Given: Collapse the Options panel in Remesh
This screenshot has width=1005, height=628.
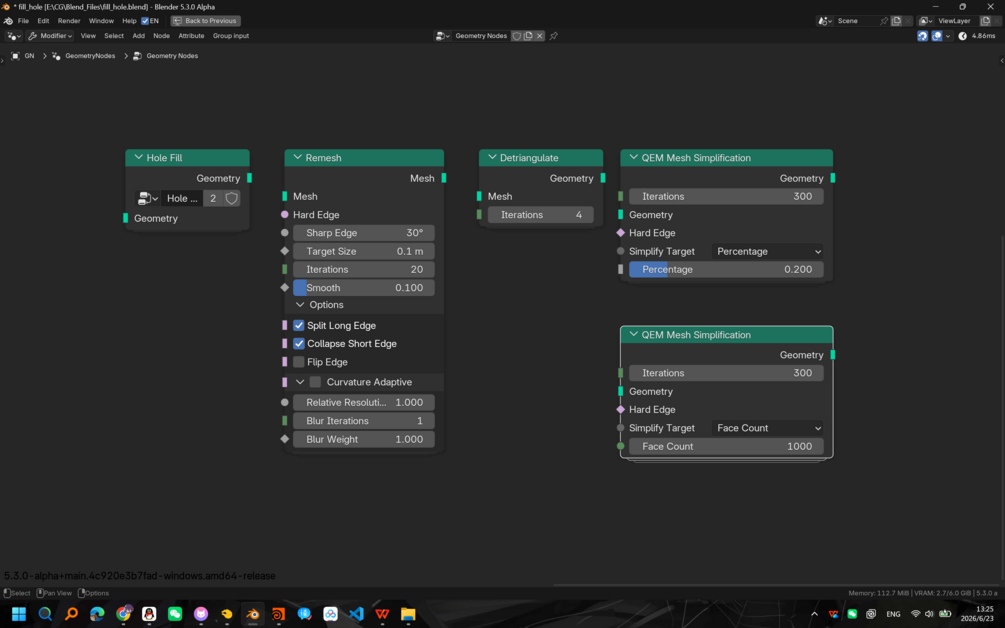Looking at the screenshot, I should (x=300, y=305).
